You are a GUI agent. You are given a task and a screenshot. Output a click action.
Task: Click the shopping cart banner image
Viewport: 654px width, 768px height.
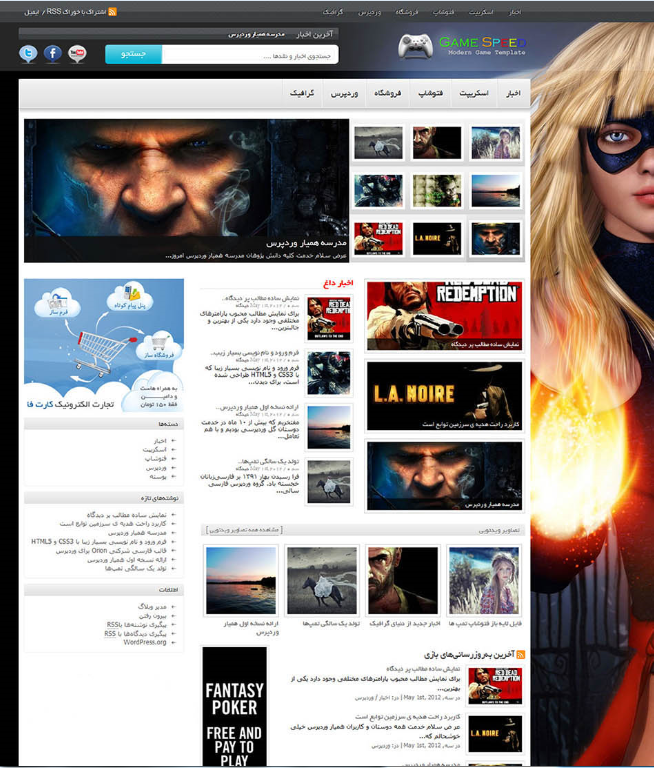[104, 346]
